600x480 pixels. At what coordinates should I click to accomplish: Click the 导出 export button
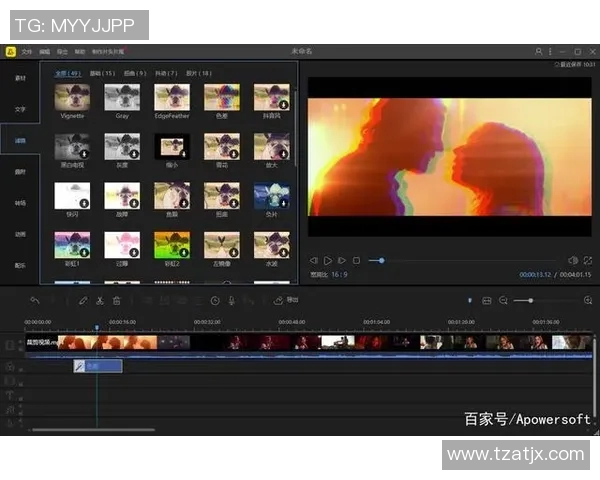(287, 300)
